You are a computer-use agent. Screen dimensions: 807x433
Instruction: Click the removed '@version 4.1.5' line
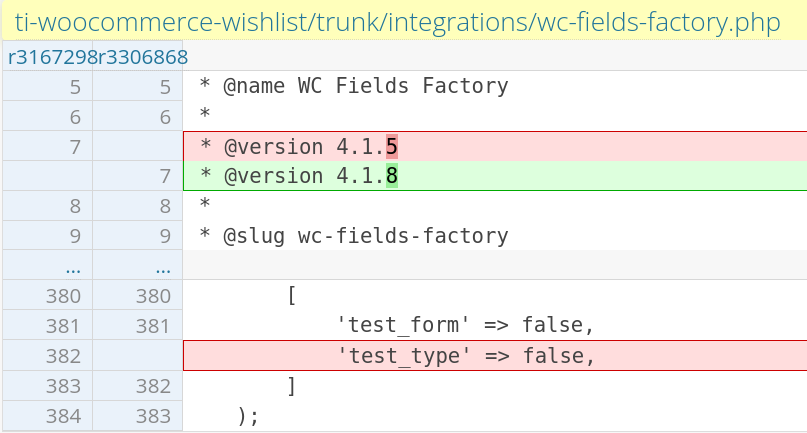pos(298,147)
